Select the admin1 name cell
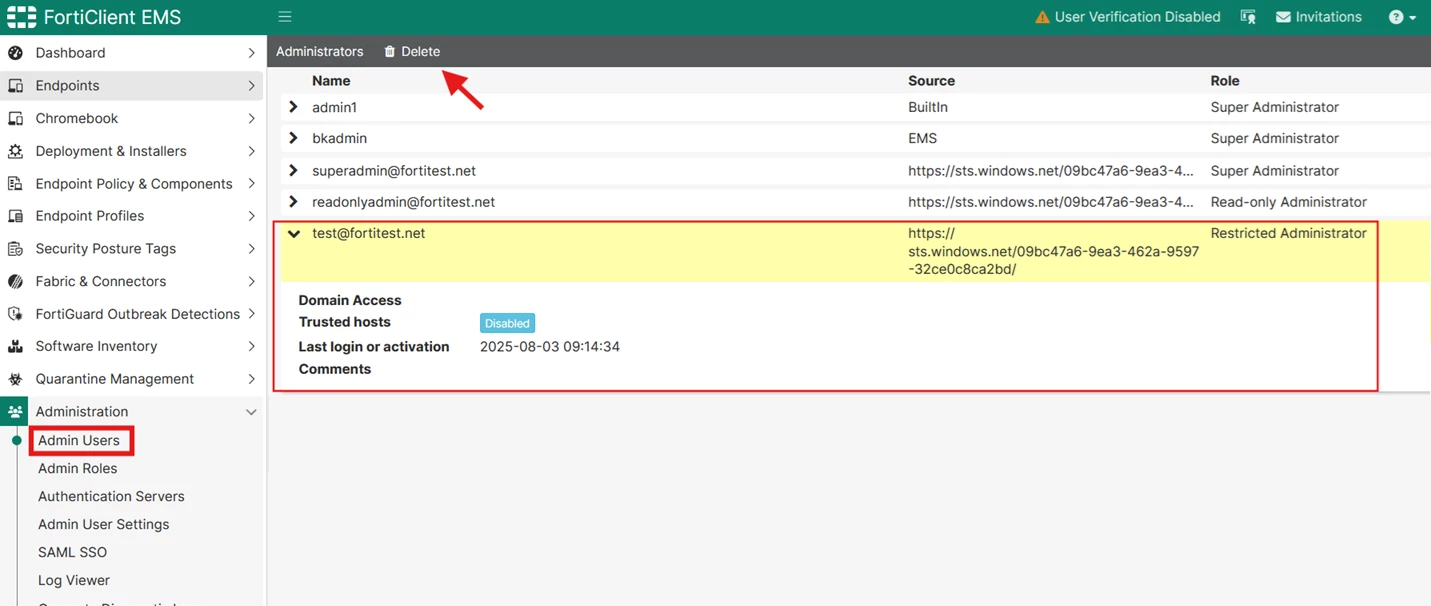 tap(334, 107)
